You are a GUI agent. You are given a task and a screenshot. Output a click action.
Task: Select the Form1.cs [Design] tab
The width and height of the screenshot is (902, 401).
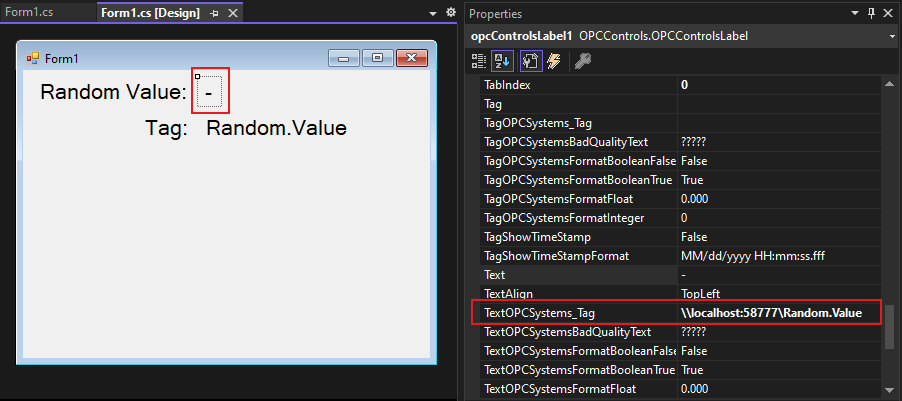150,14
